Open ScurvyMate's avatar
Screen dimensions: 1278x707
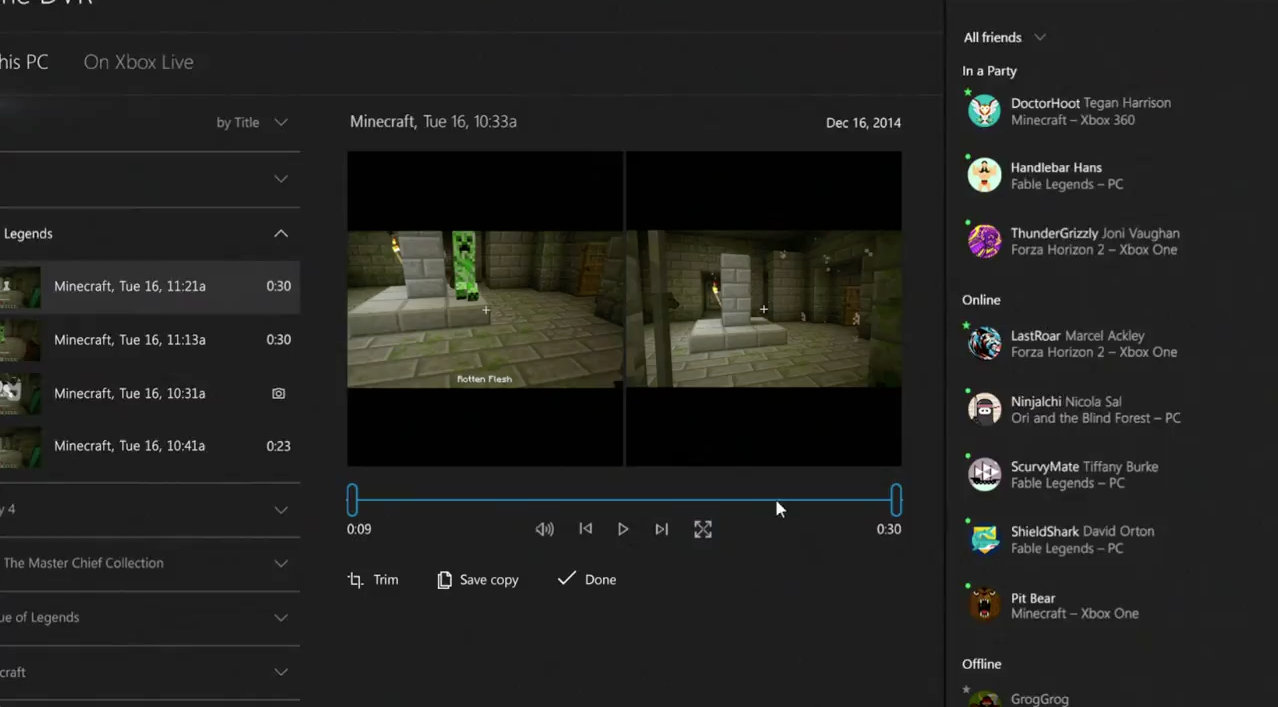point(985,474)
